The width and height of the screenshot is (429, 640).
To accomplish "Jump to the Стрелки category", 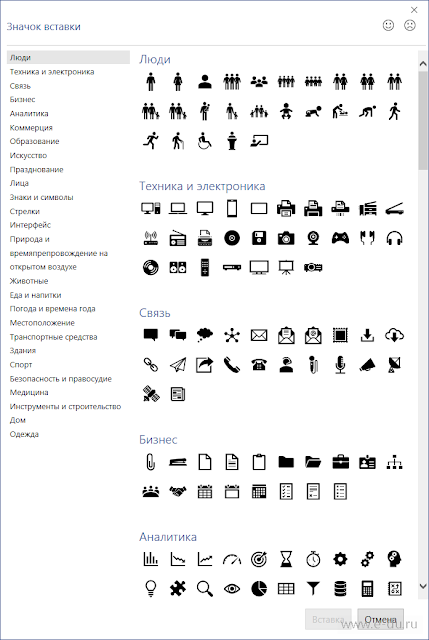I will 24,211.
